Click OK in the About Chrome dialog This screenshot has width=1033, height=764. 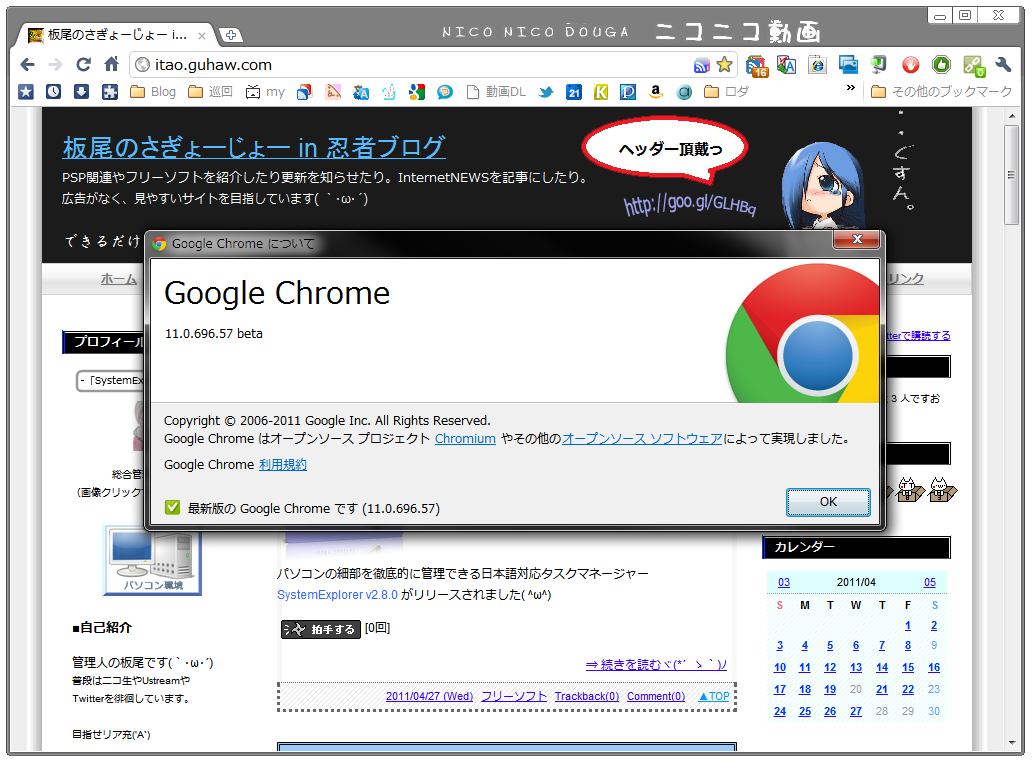[x=828, y=502]
